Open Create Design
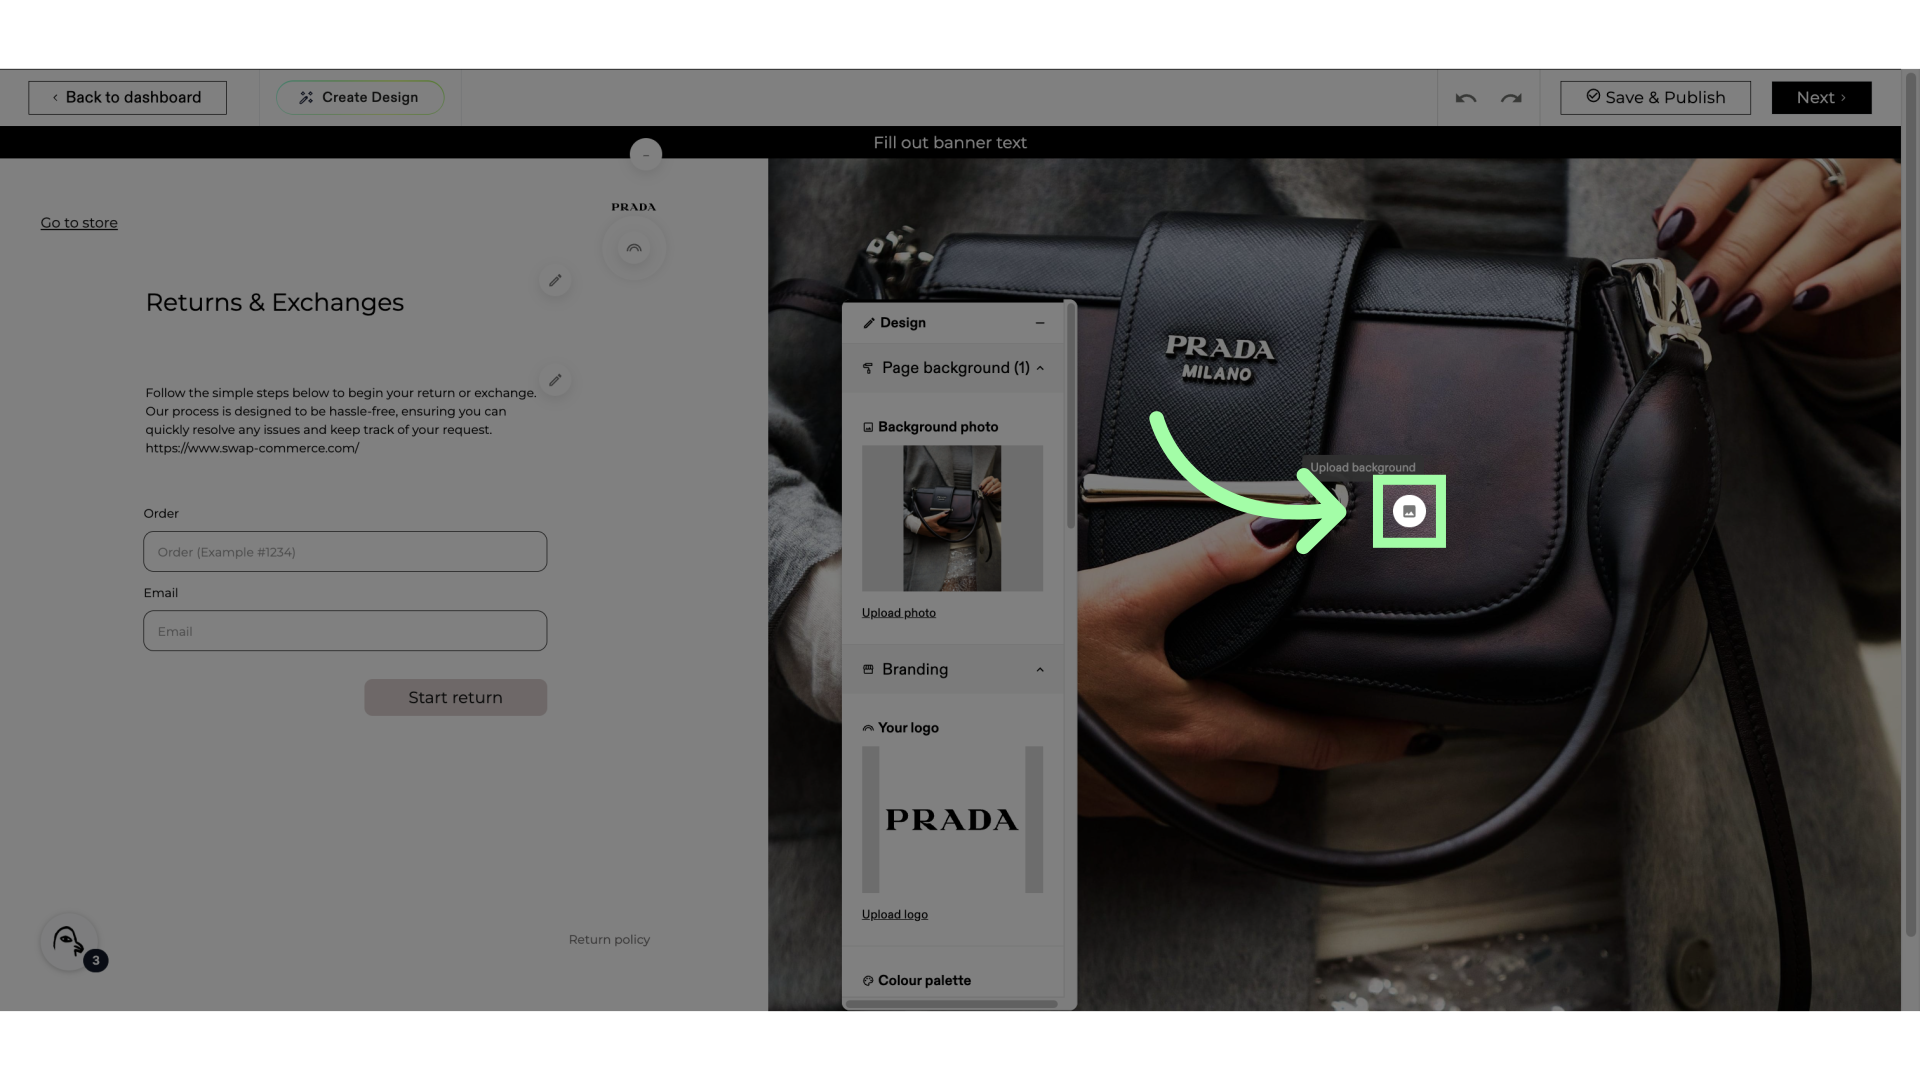 click(x=360, y=98)
